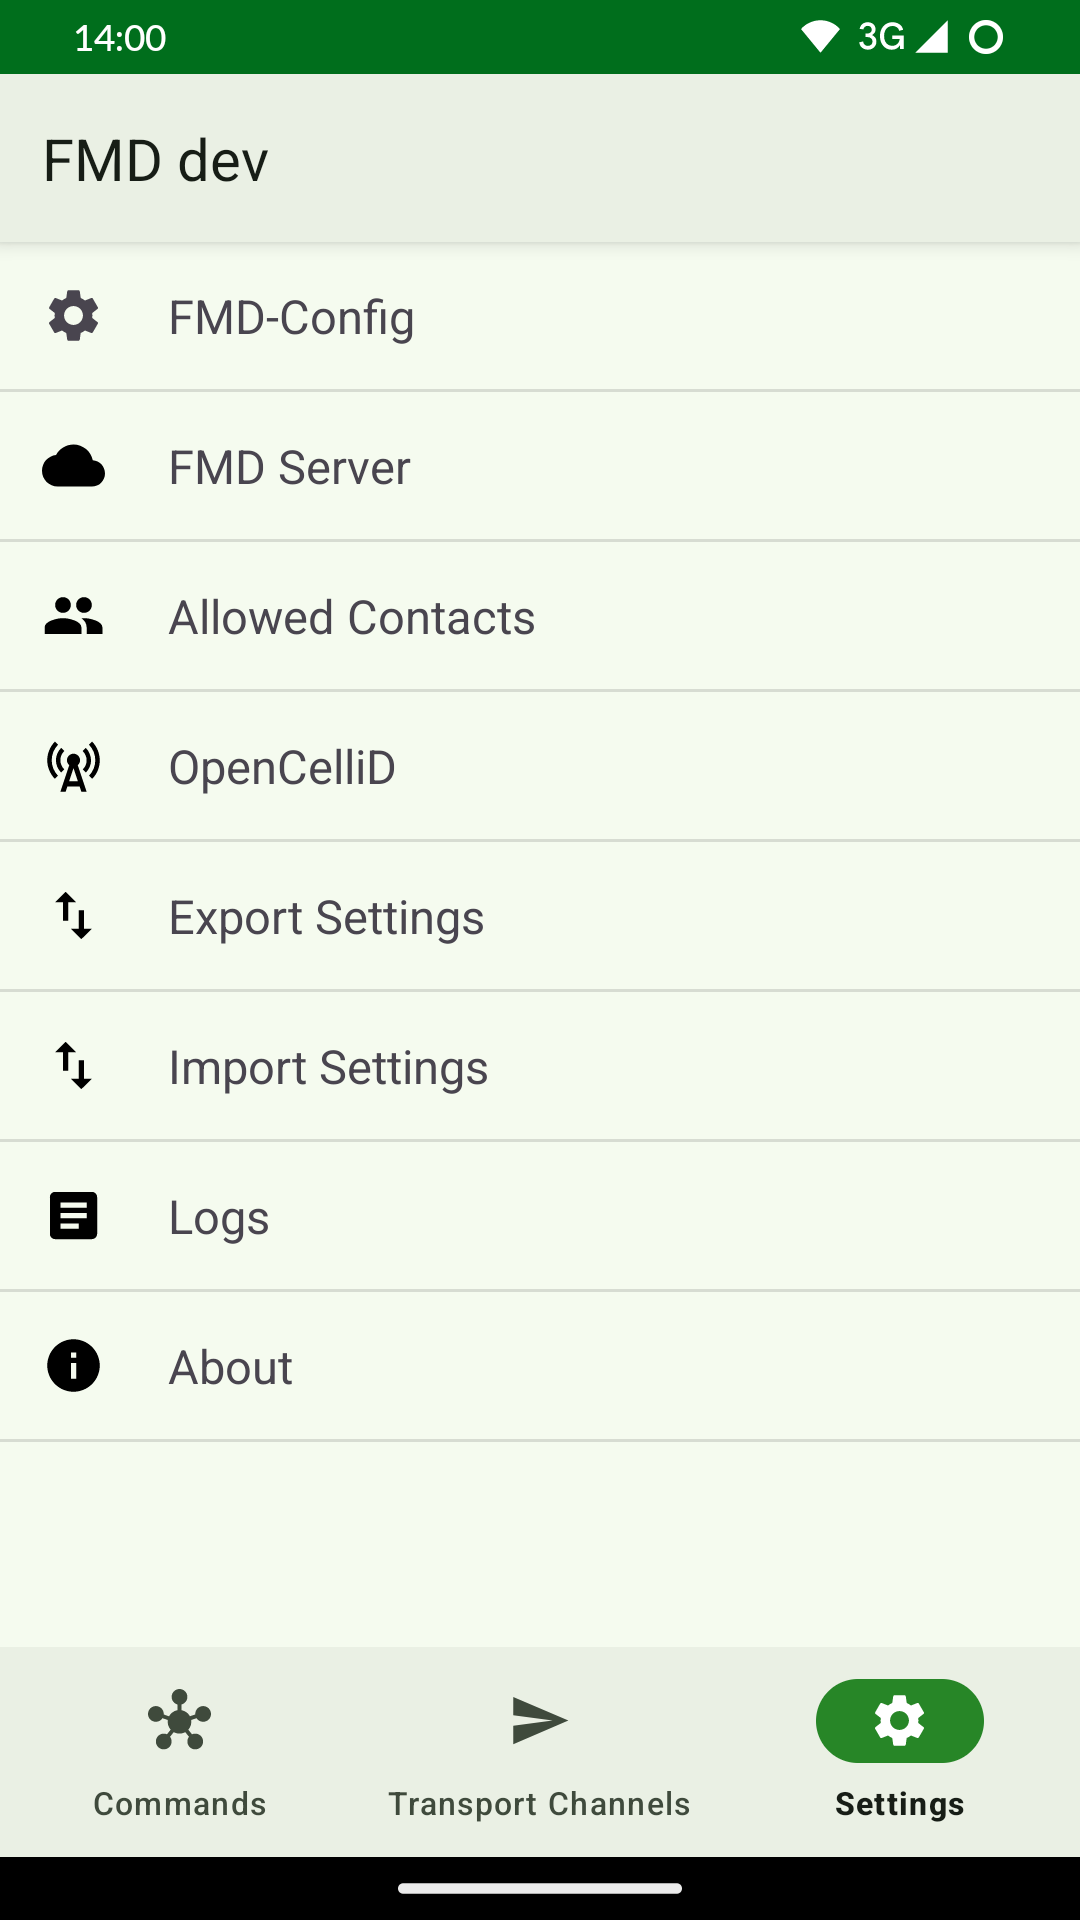Open the About page
The image size is (1080, 1920).
click(231, 1368)
